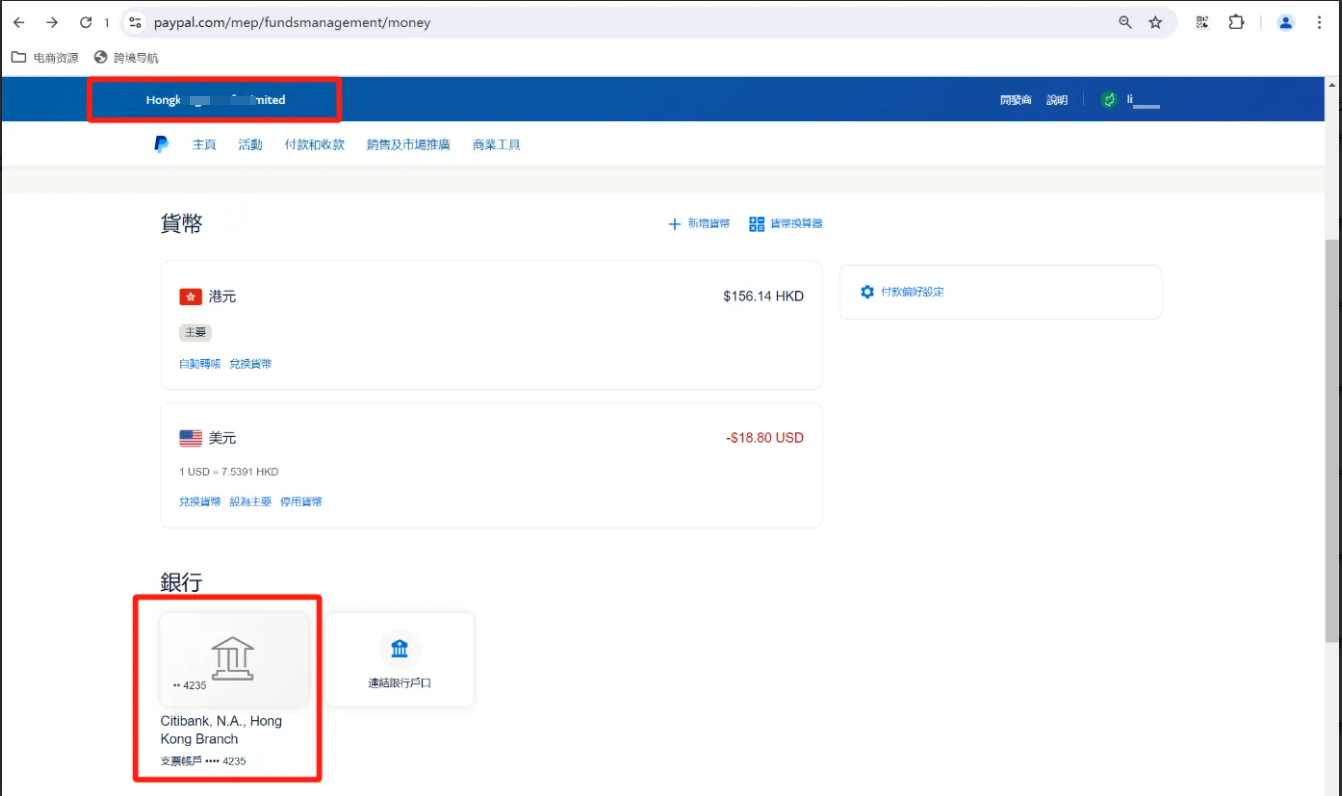The image size is (1342, 796).
Task: Open the 貨幣換算器 currency calculator
Action: 786,224
